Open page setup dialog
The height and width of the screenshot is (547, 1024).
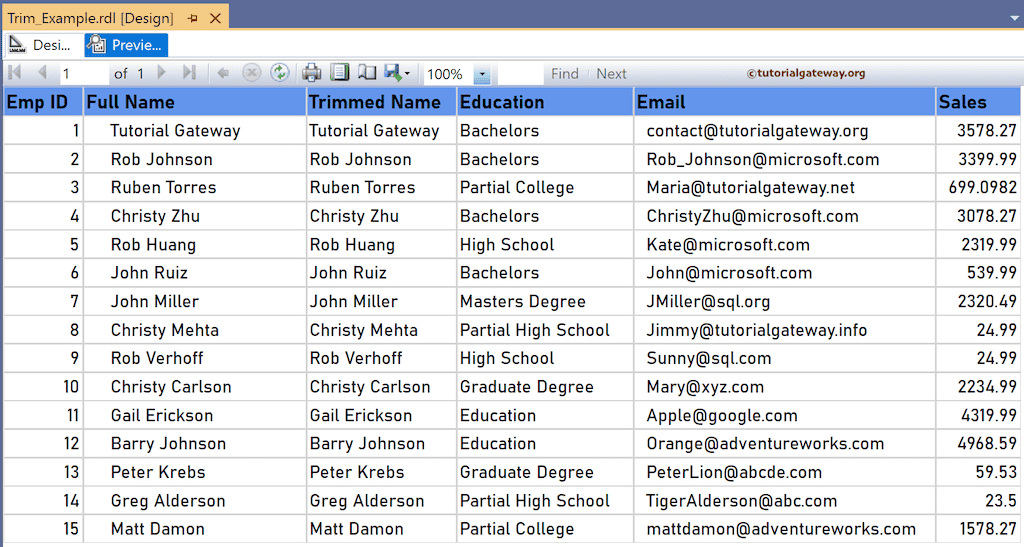(367, 73)
